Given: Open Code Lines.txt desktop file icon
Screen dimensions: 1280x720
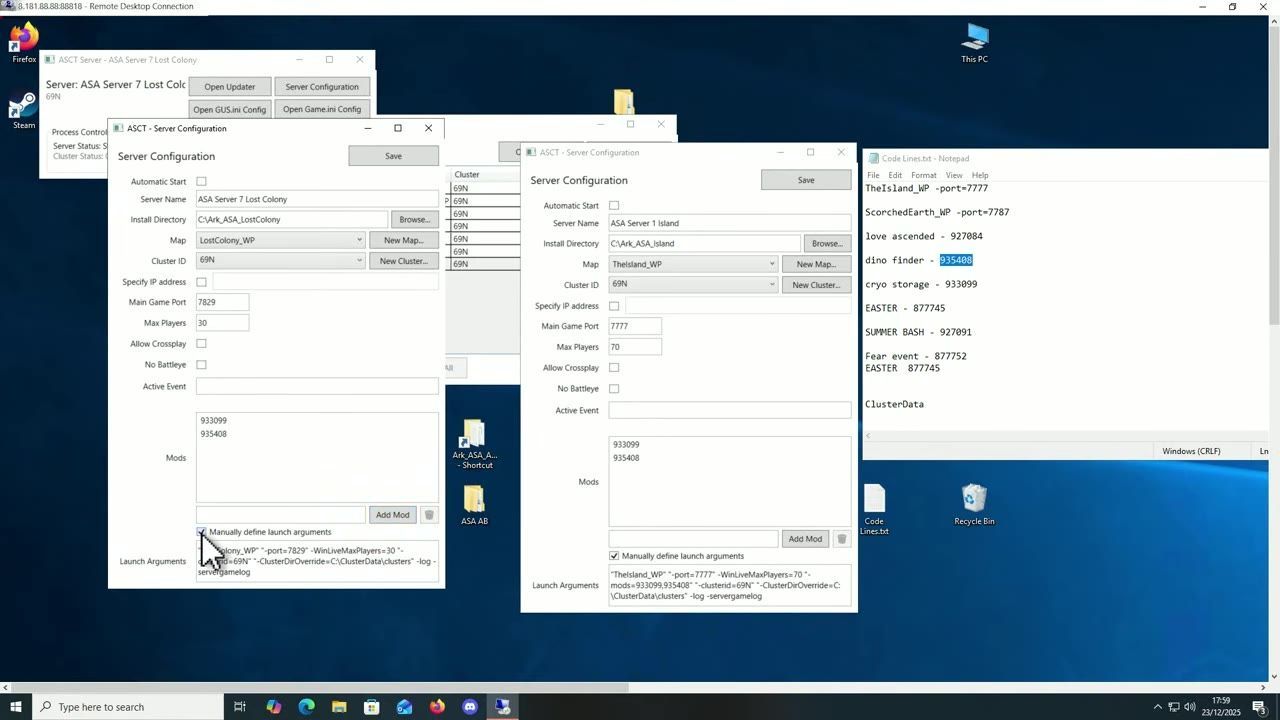Looking at the screenshot, I should 874,510.
